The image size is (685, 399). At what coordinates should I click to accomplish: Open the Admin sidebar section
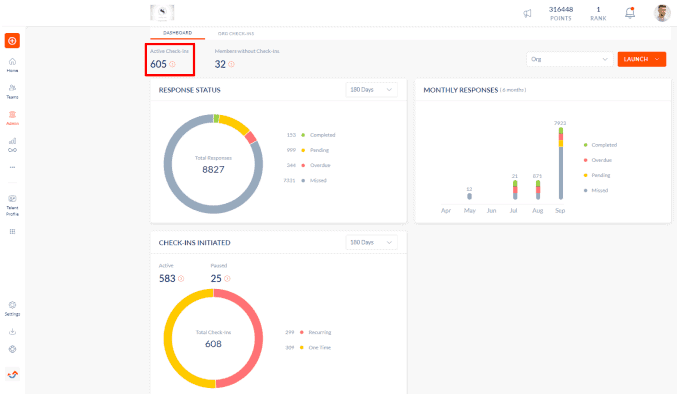pos(12,118)
